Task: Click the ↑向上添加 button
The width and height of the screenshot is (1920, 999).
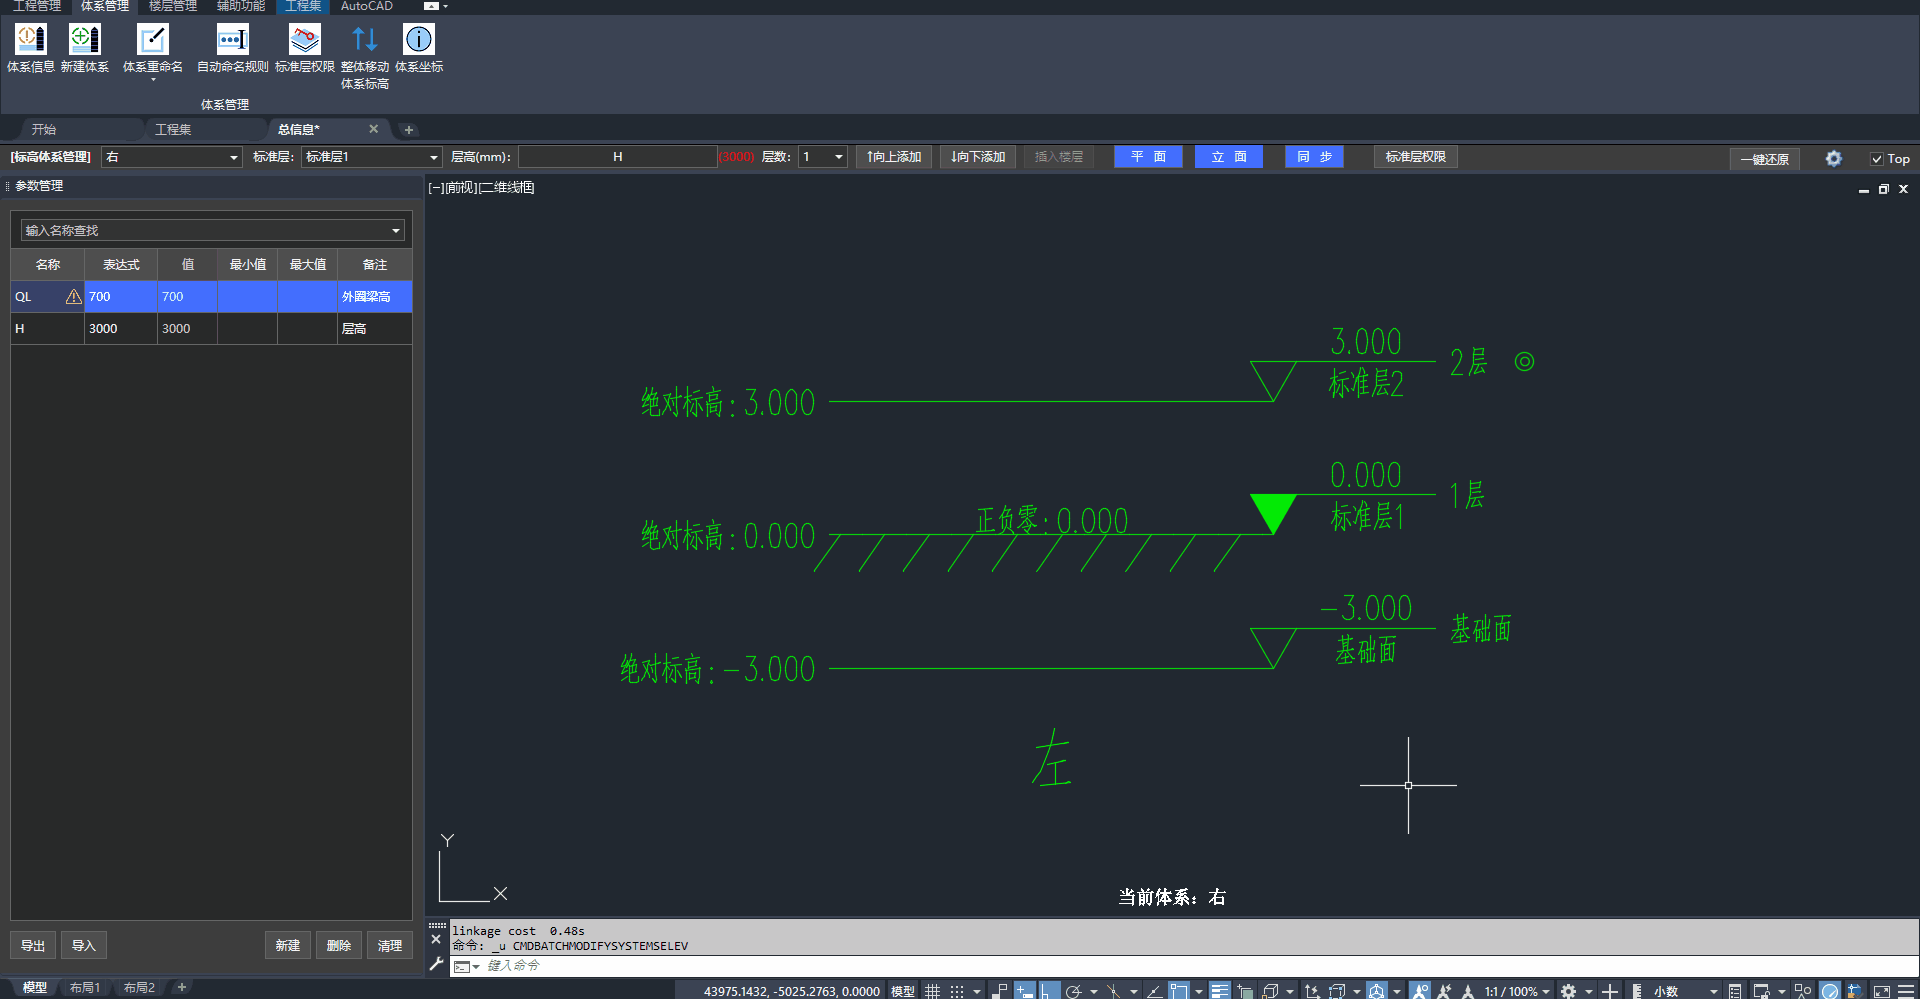Action: tap(894, 157)
